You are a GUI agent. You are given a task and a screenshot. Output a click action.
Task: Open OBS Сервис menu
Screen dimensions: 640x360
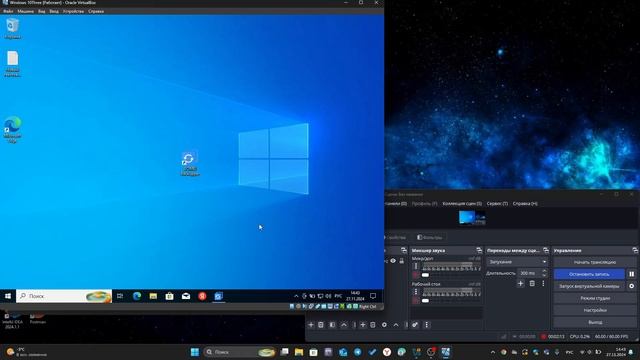click(497, 203)
